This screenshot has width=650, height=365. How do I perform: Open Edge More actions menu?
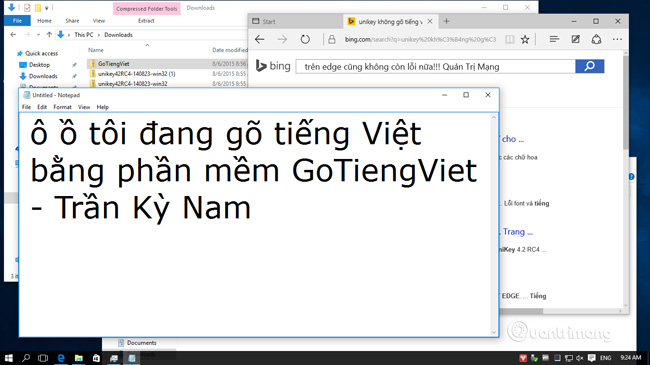[x=617, y=39]
